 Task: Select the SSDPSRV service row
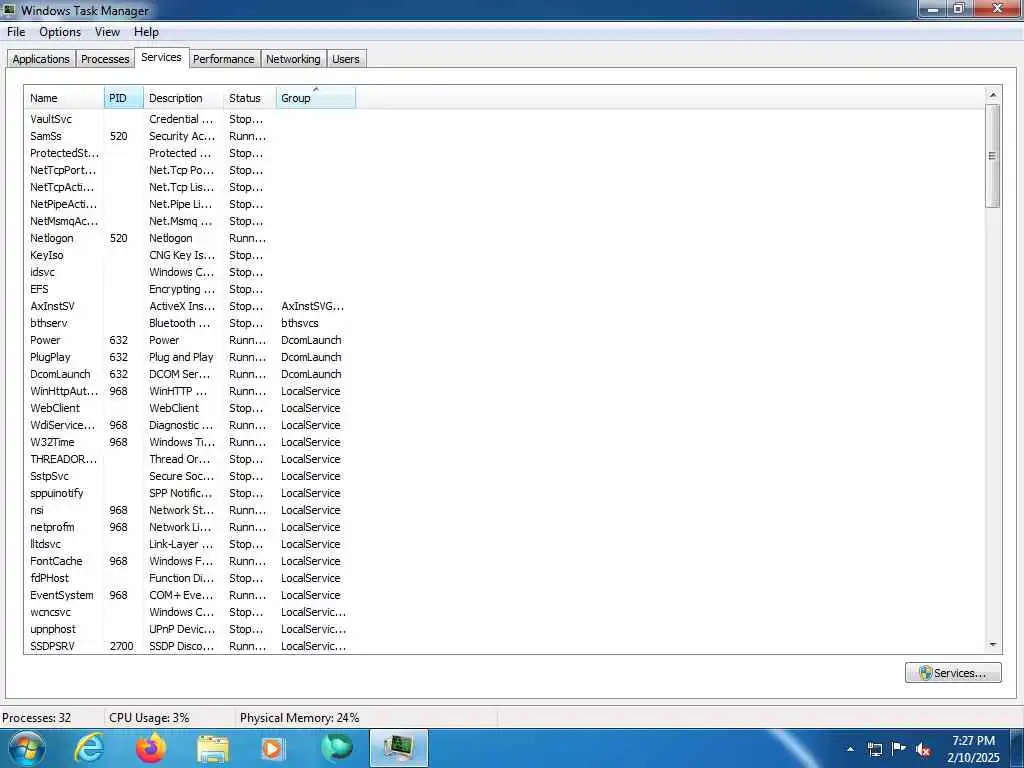coord(189,646)
